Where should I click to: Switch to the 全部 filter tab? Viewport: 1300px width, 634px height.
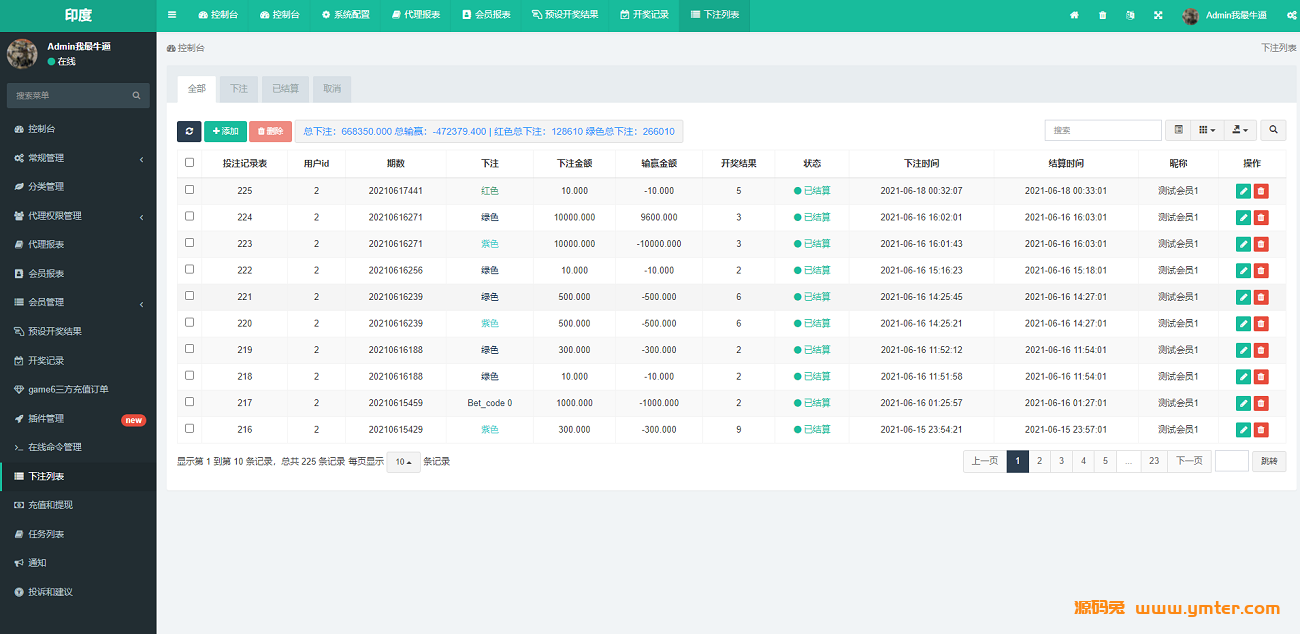(197, 89)
